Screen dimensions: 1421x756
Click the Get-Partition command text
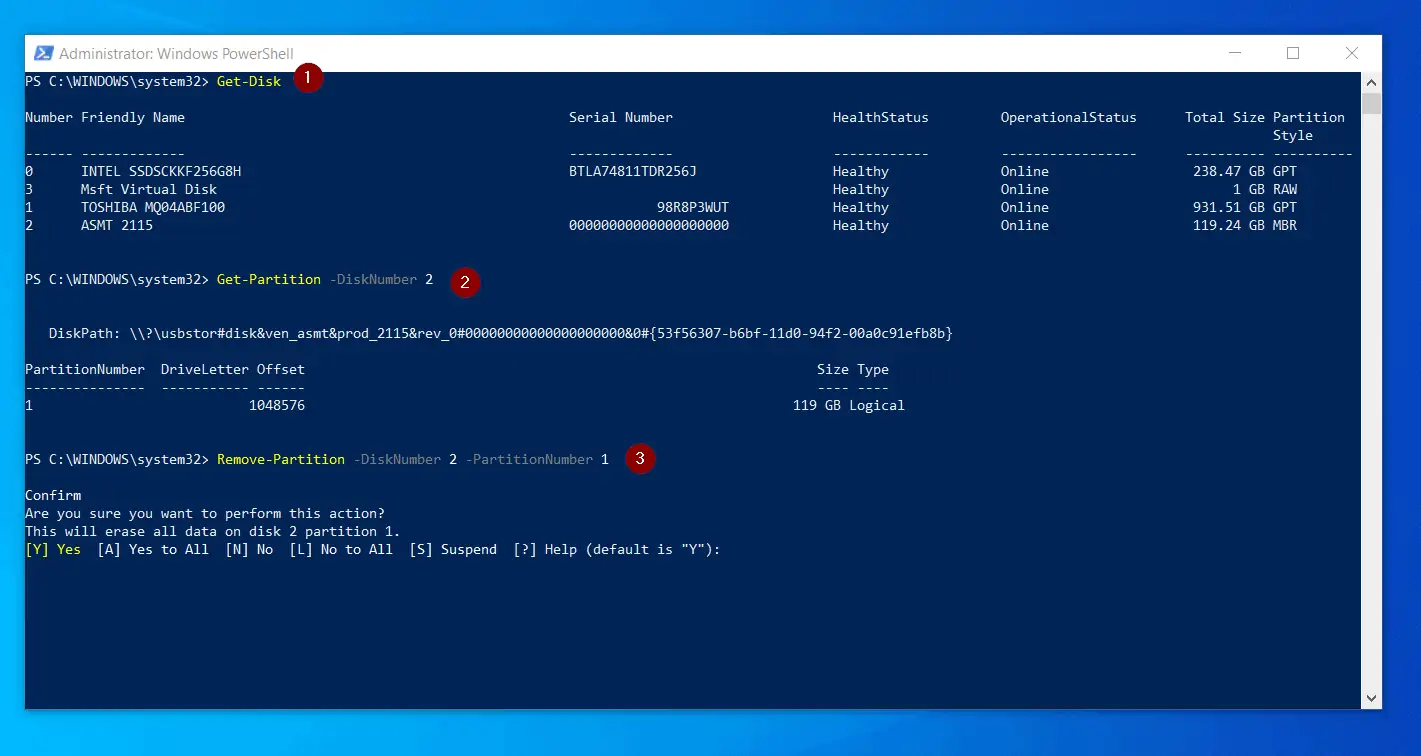(x=269, y=279)
